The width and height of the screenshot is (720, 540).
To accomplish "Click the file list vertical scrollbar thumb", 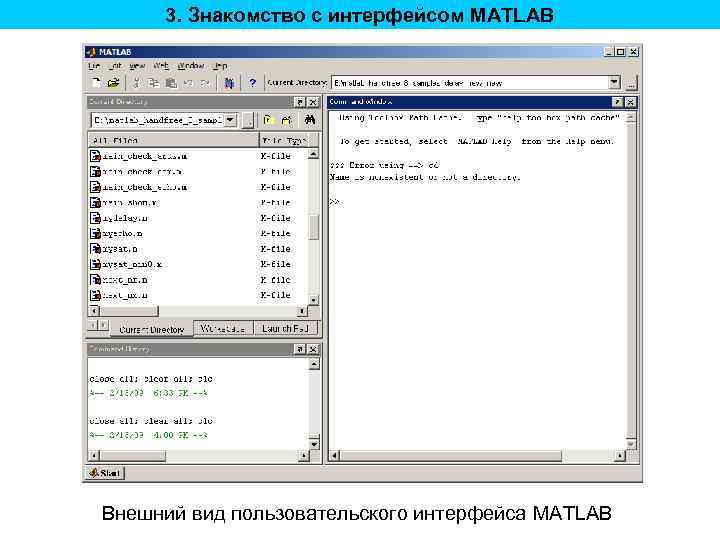I will (314, 227).
